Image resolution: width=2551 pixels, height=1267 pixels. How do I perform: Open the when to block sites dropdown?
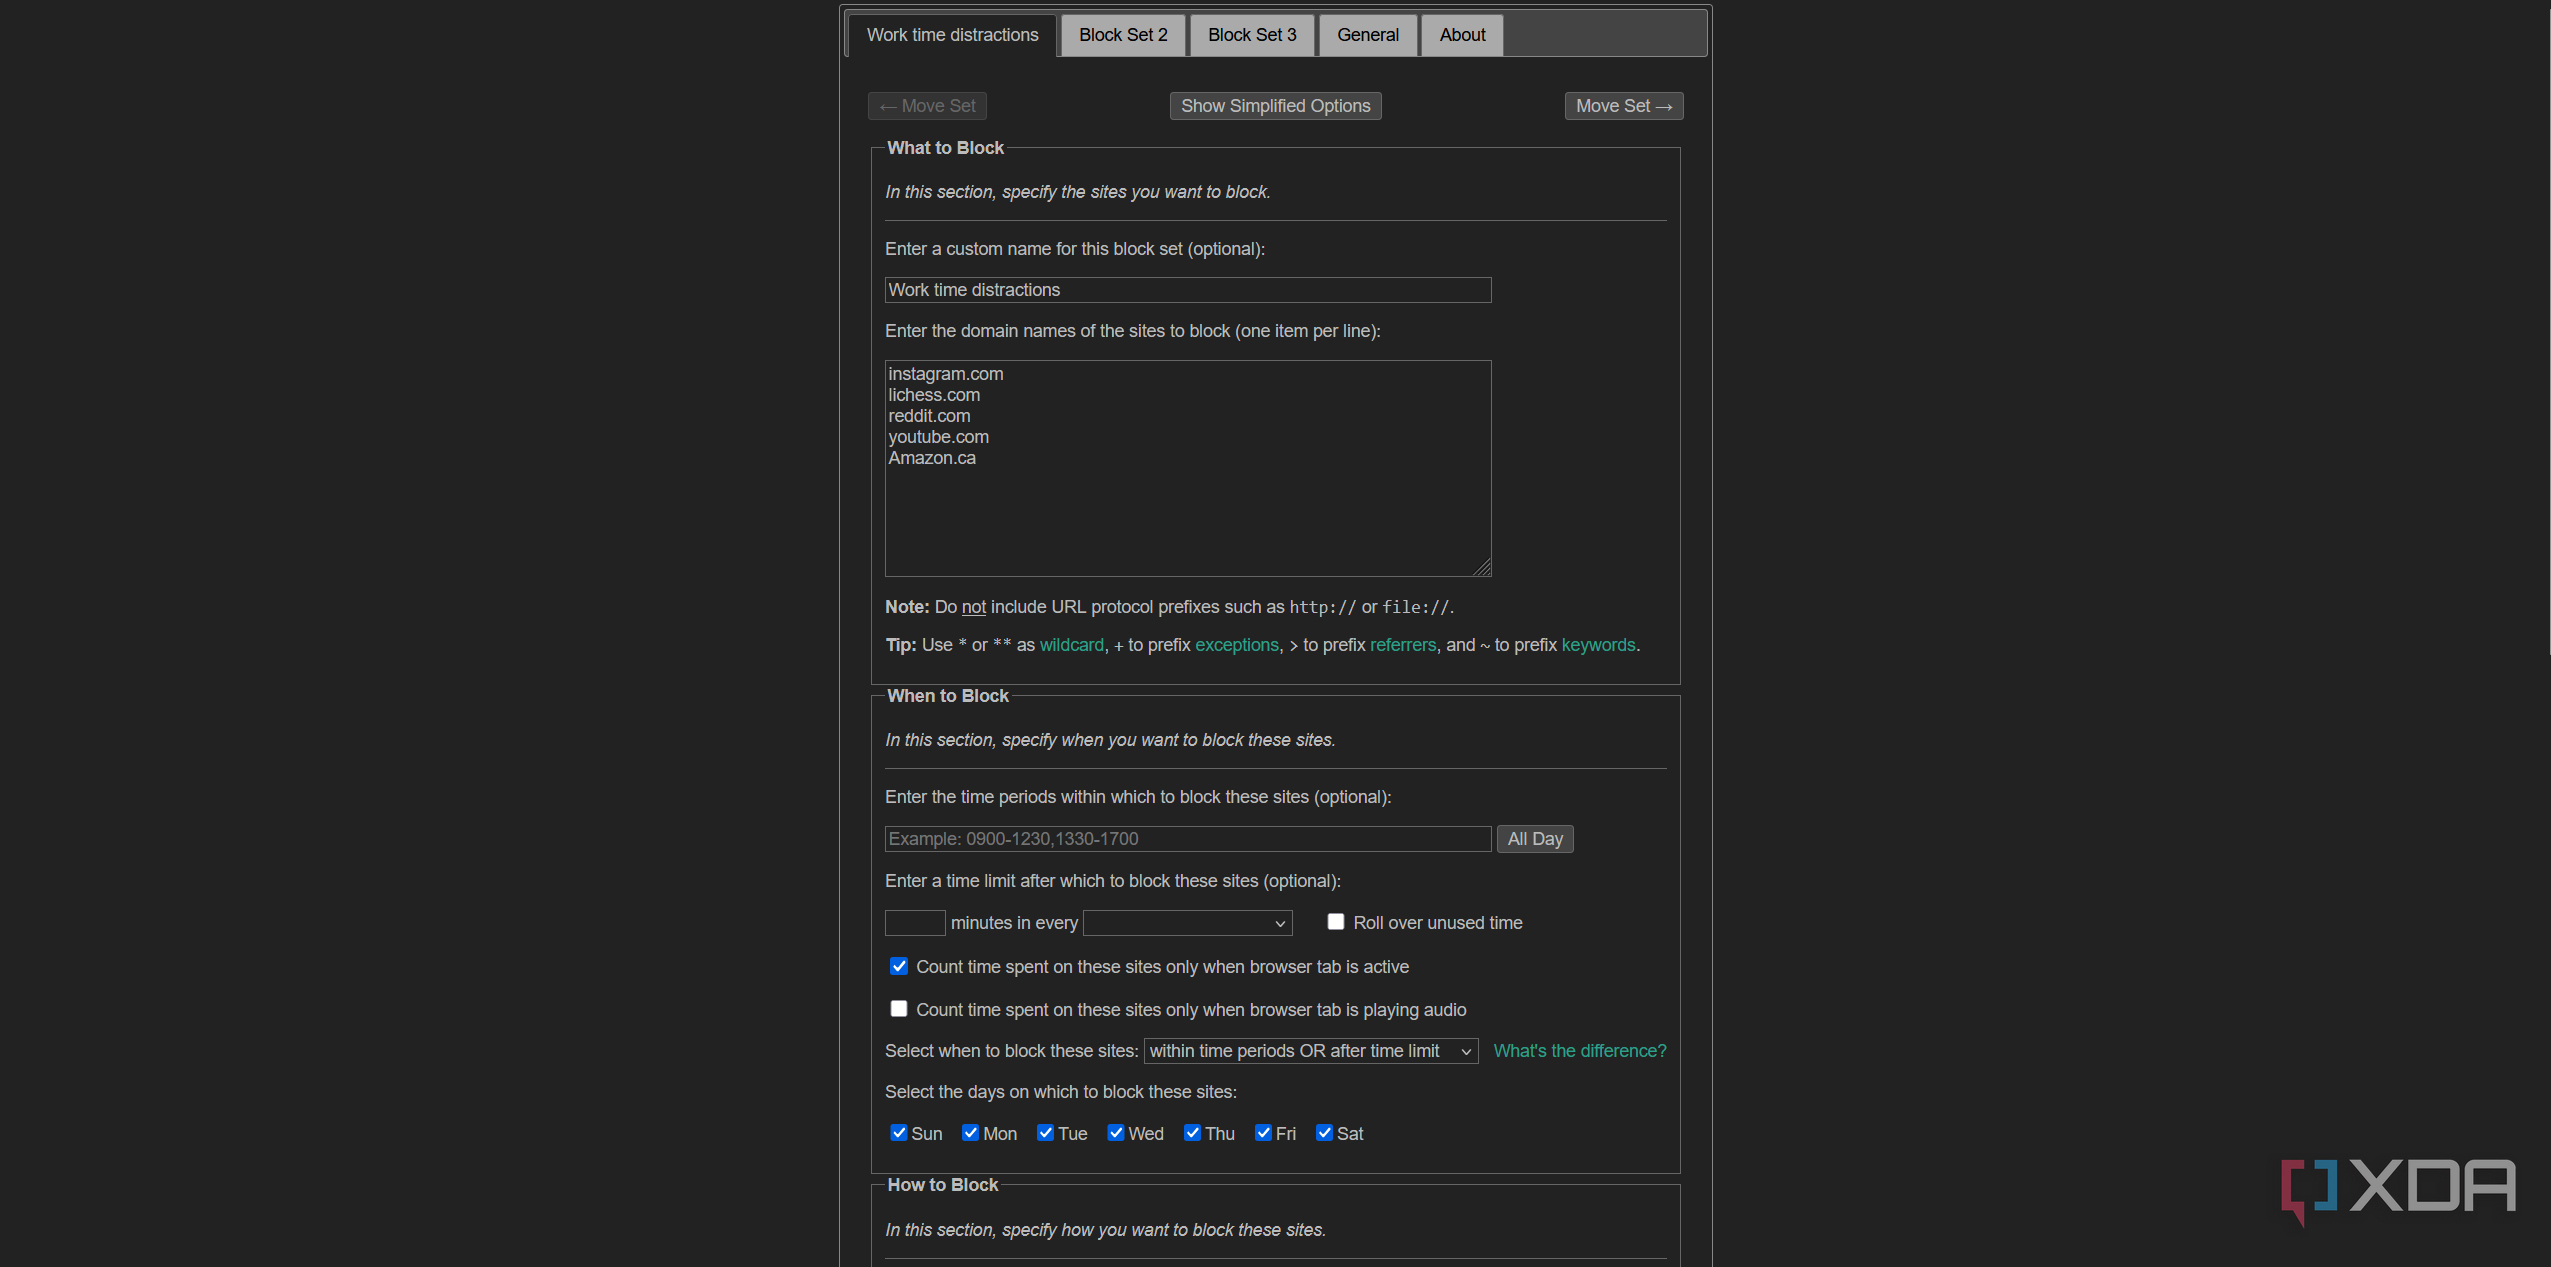tap(1310, 1051)
